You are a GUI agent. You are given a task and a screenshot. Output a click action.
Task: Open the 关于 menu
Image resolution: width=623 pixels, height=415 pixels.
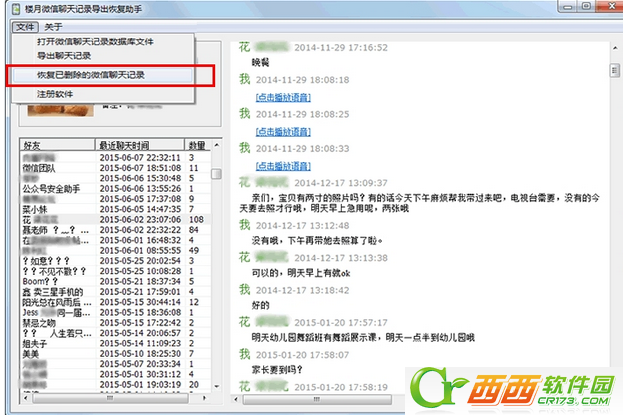[x=53, y=27]
